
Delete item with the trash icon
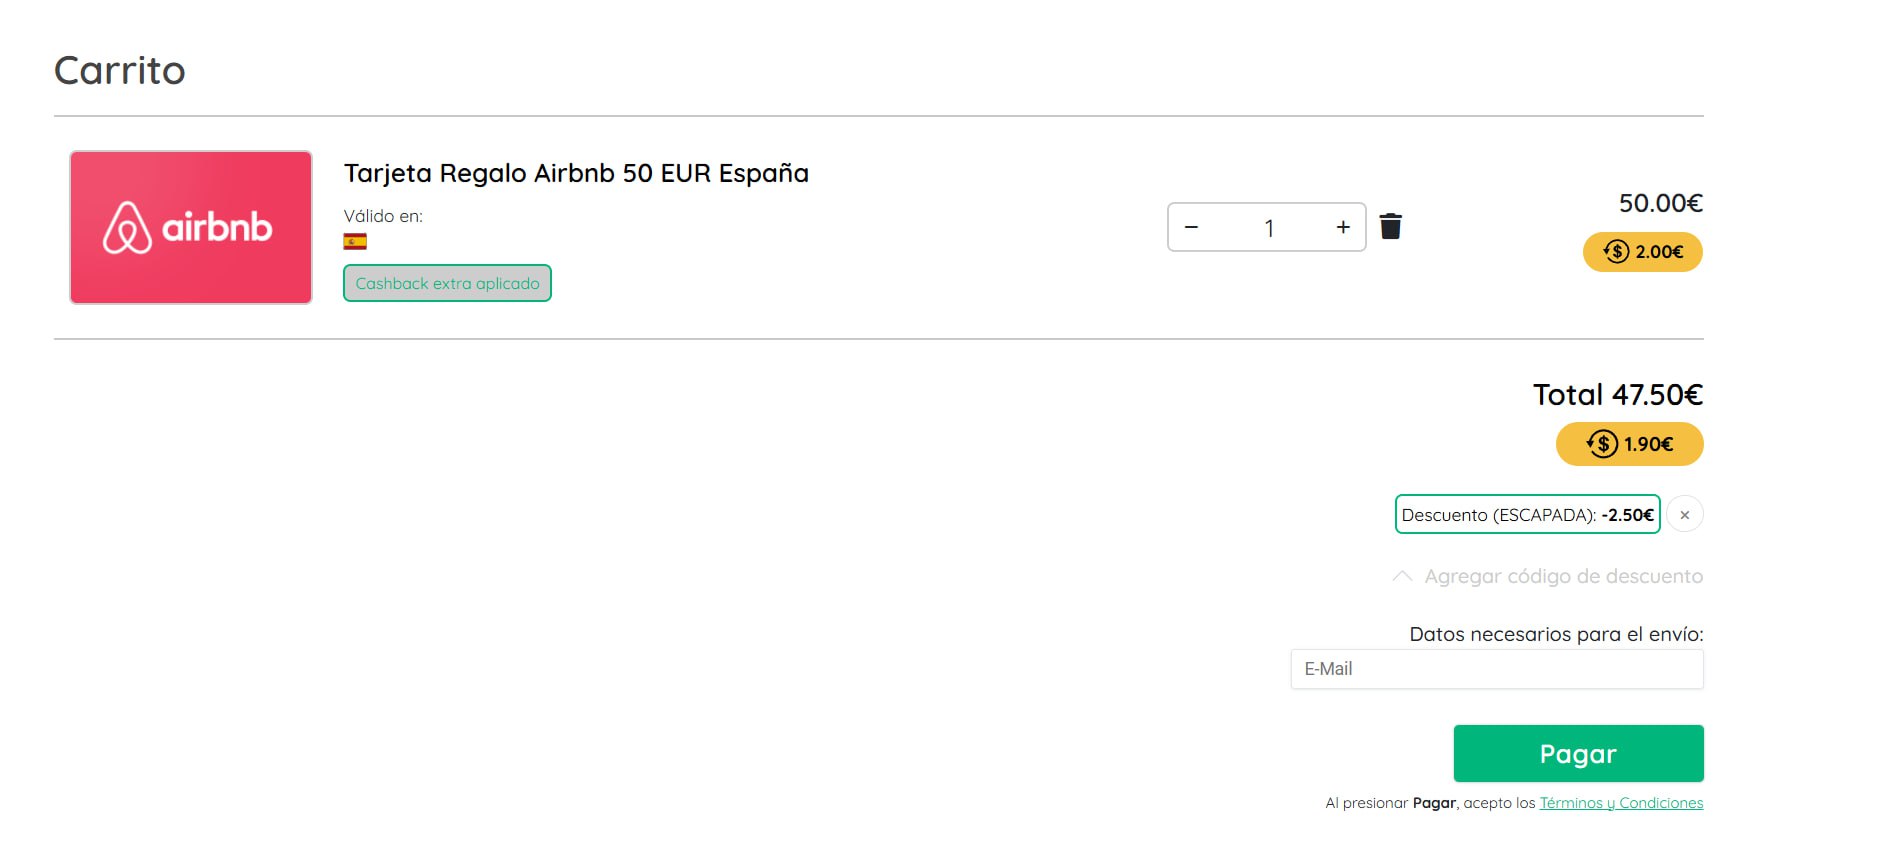[1390, 227]
